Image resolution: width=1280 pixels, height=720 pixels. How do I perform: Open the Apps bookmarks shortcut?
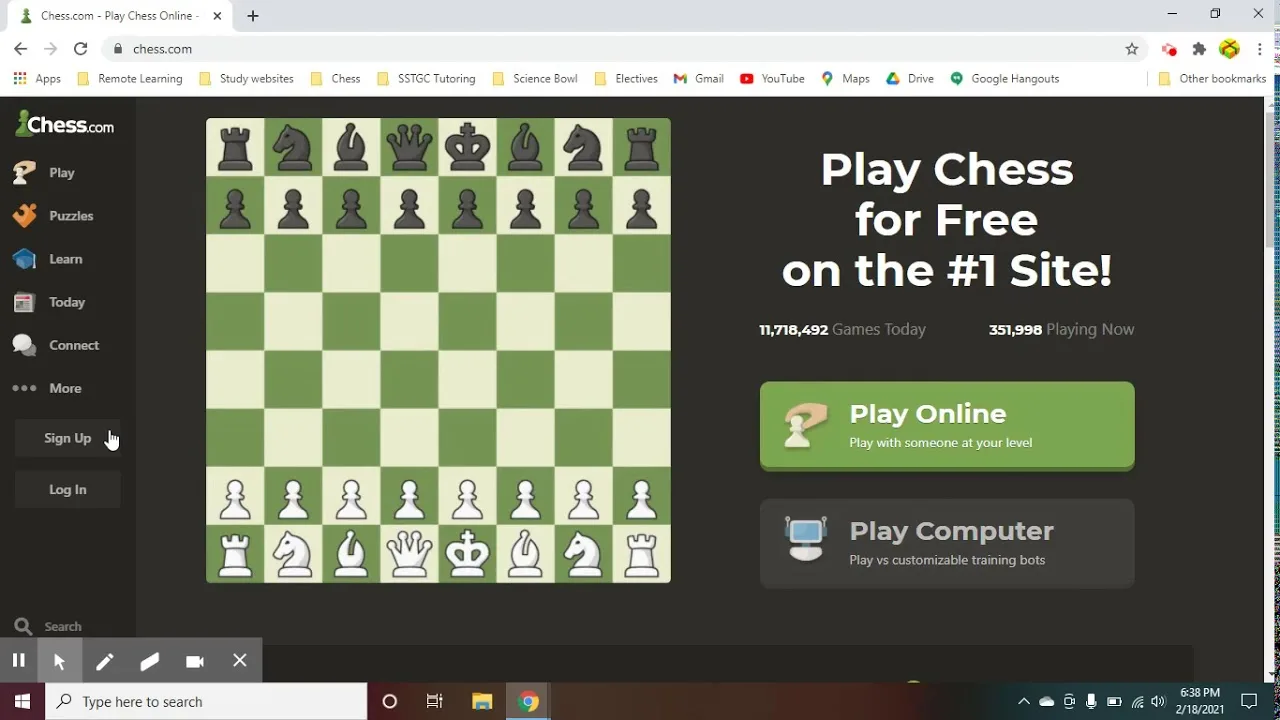[x=37, y=78]
